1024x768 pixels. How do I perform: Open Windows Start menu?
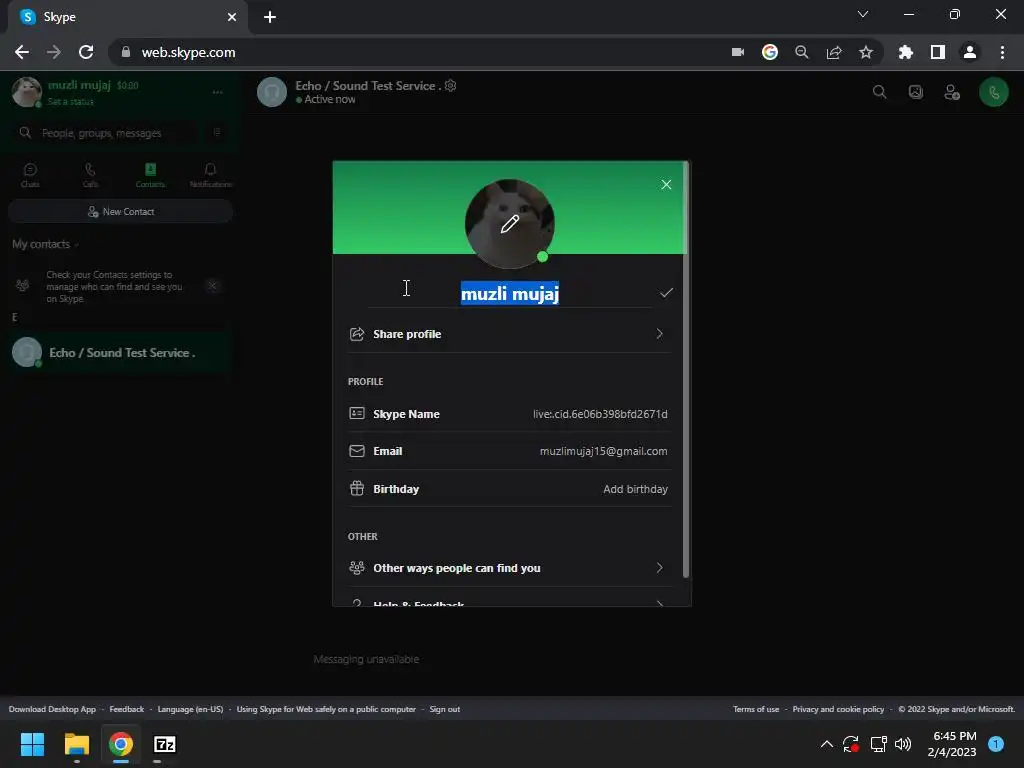pyautogui.click(x=32, y=744)
